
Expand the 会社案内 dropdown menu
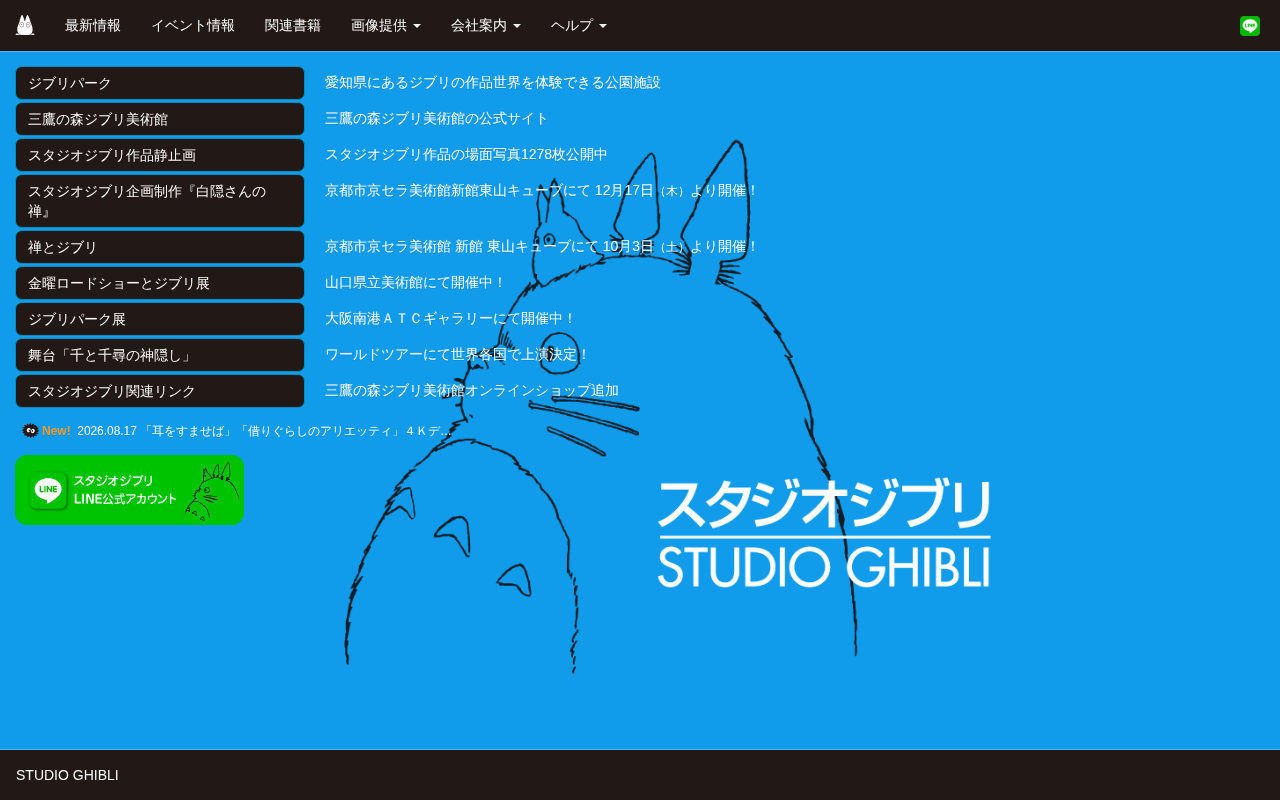tap(486, 26)
